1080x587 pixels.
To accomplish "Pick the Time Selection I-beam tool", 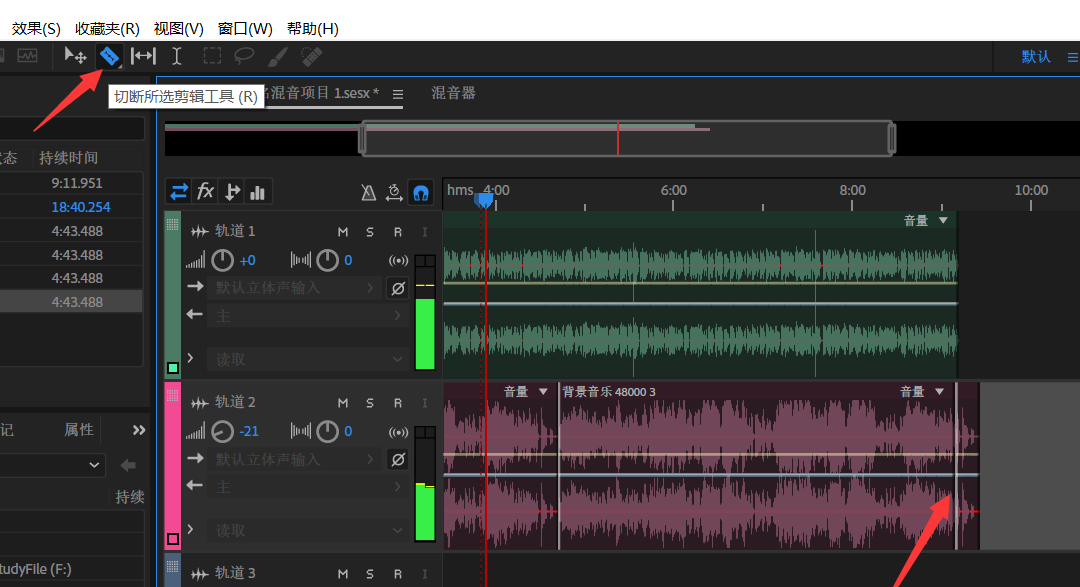I will pyautogui.click(x=177, y=56).
